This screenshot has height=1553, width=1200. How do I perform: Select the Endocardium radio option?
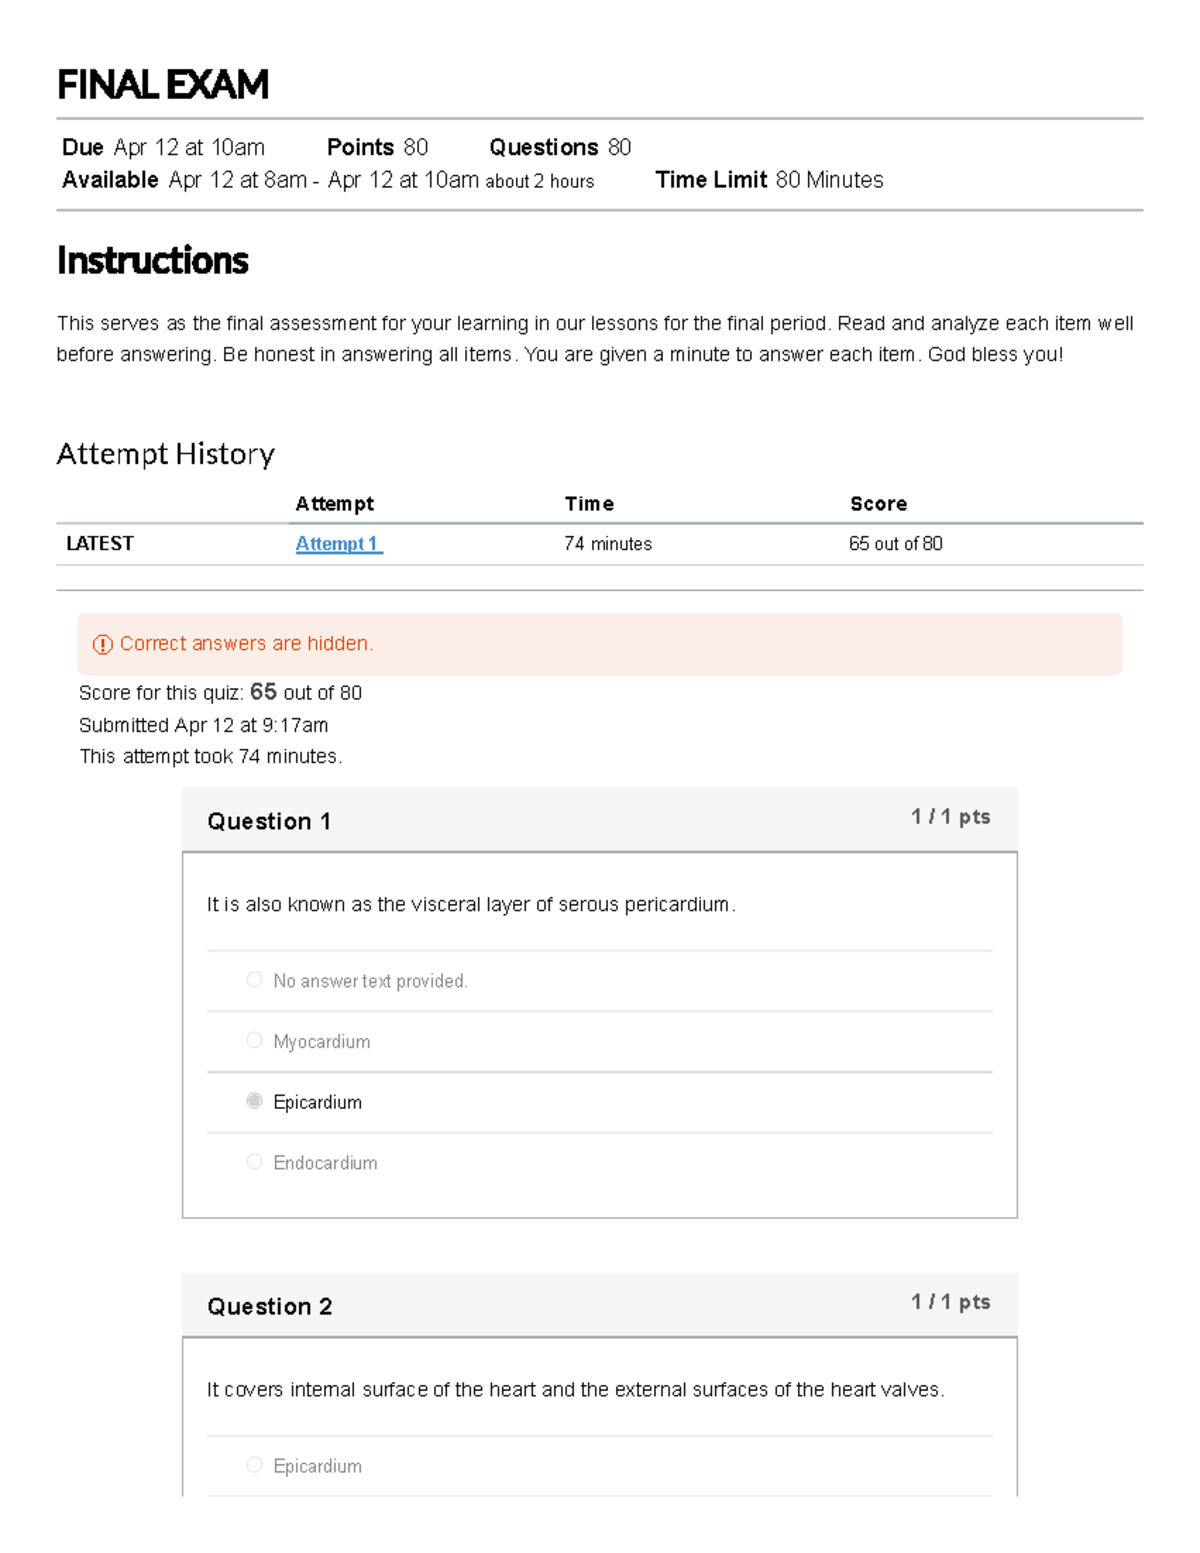(x=254, y=1162)
